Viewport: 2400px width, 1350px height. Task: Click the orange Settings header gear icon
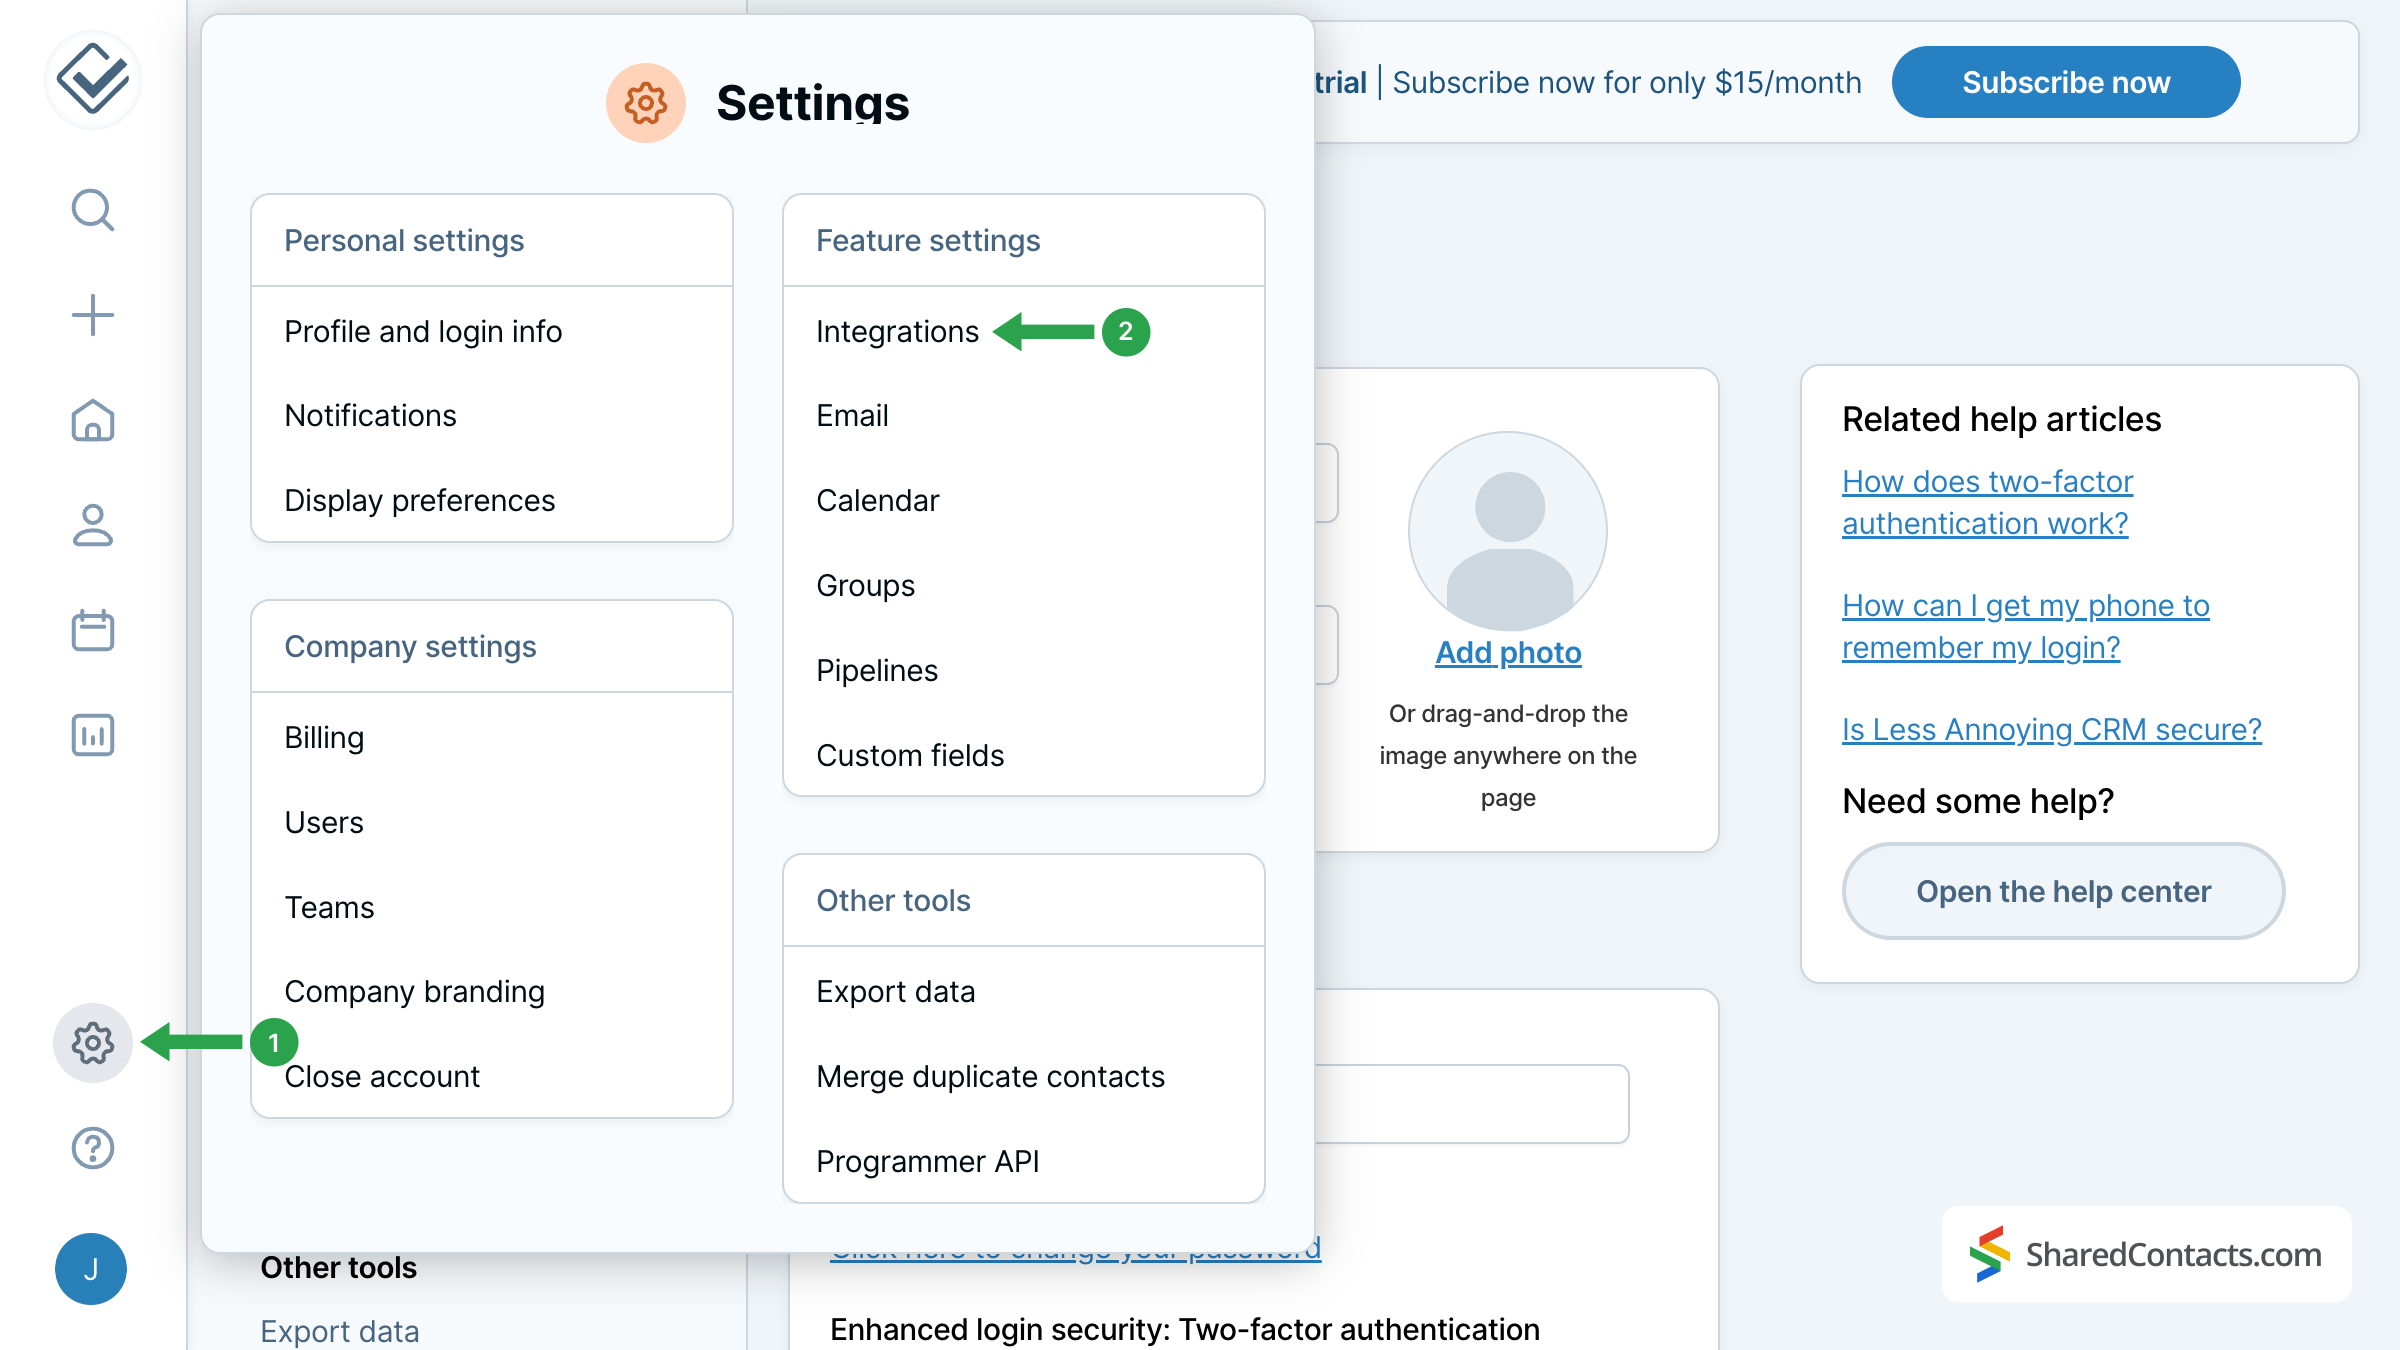[x=646, y=103]
